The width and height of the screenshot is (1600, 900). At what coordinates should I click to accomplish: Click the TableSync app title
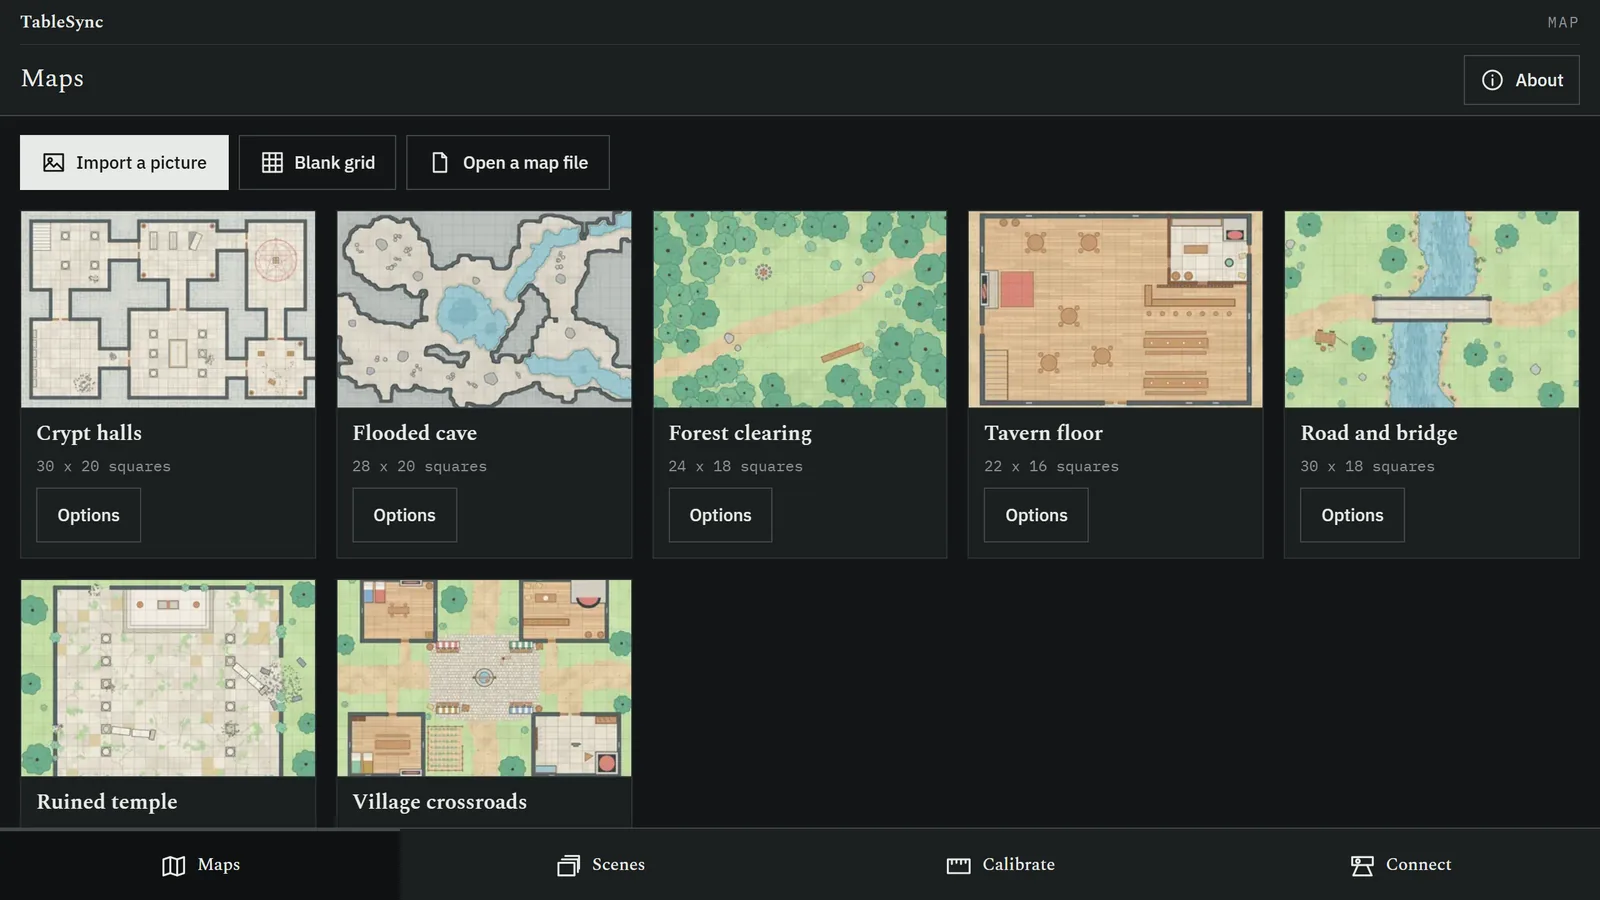point(62,22)
